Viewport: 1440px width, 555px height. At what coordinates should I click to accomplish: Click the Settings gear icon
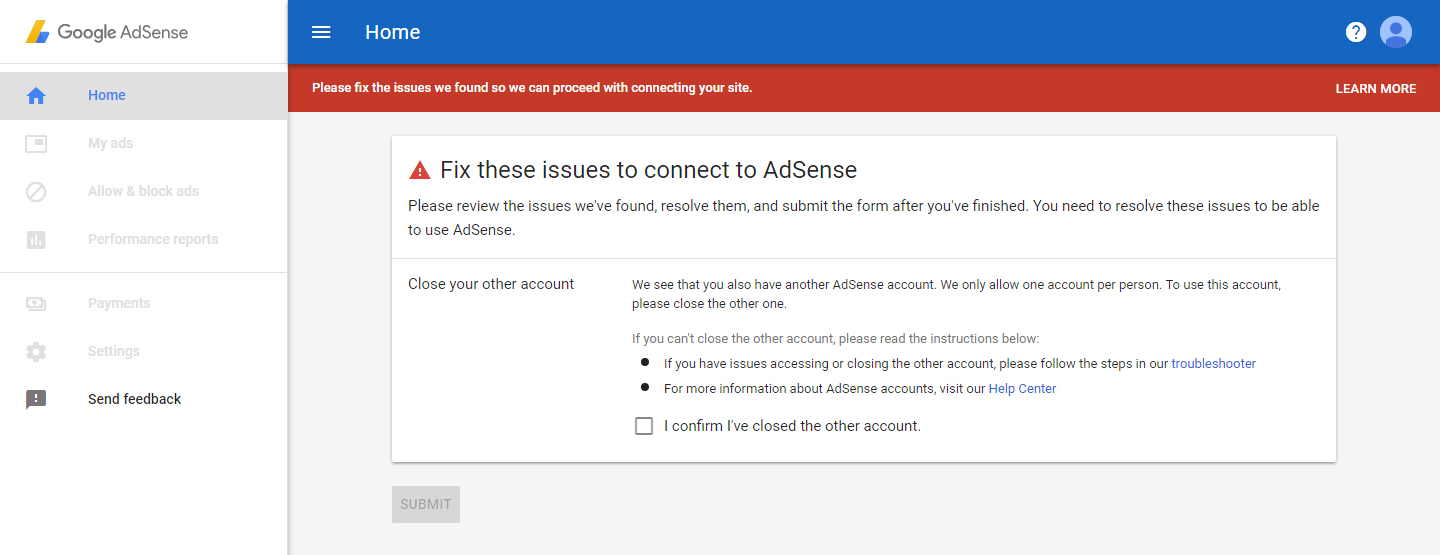pos(36,352)
